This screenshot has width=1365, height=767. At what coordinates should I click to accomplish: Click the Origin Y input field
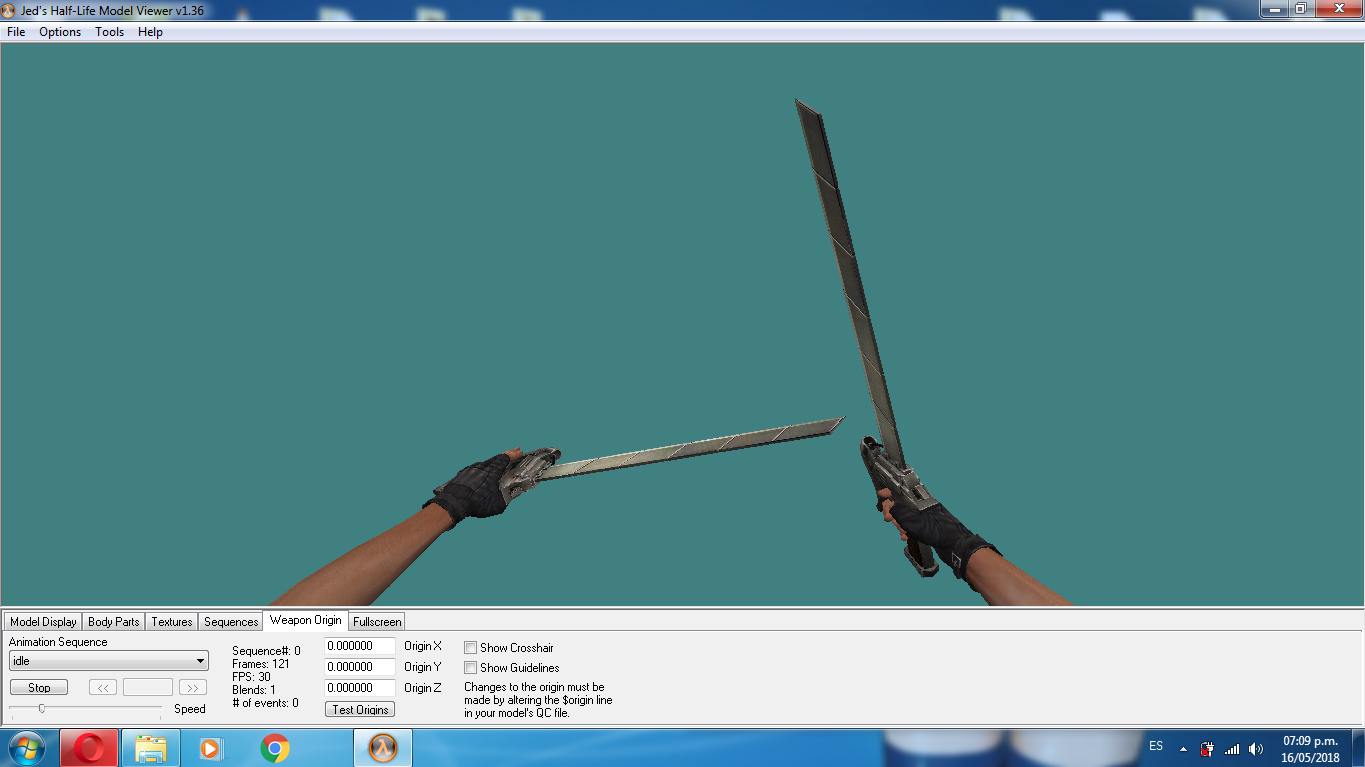pyautogui.click(x=360, y=667)
